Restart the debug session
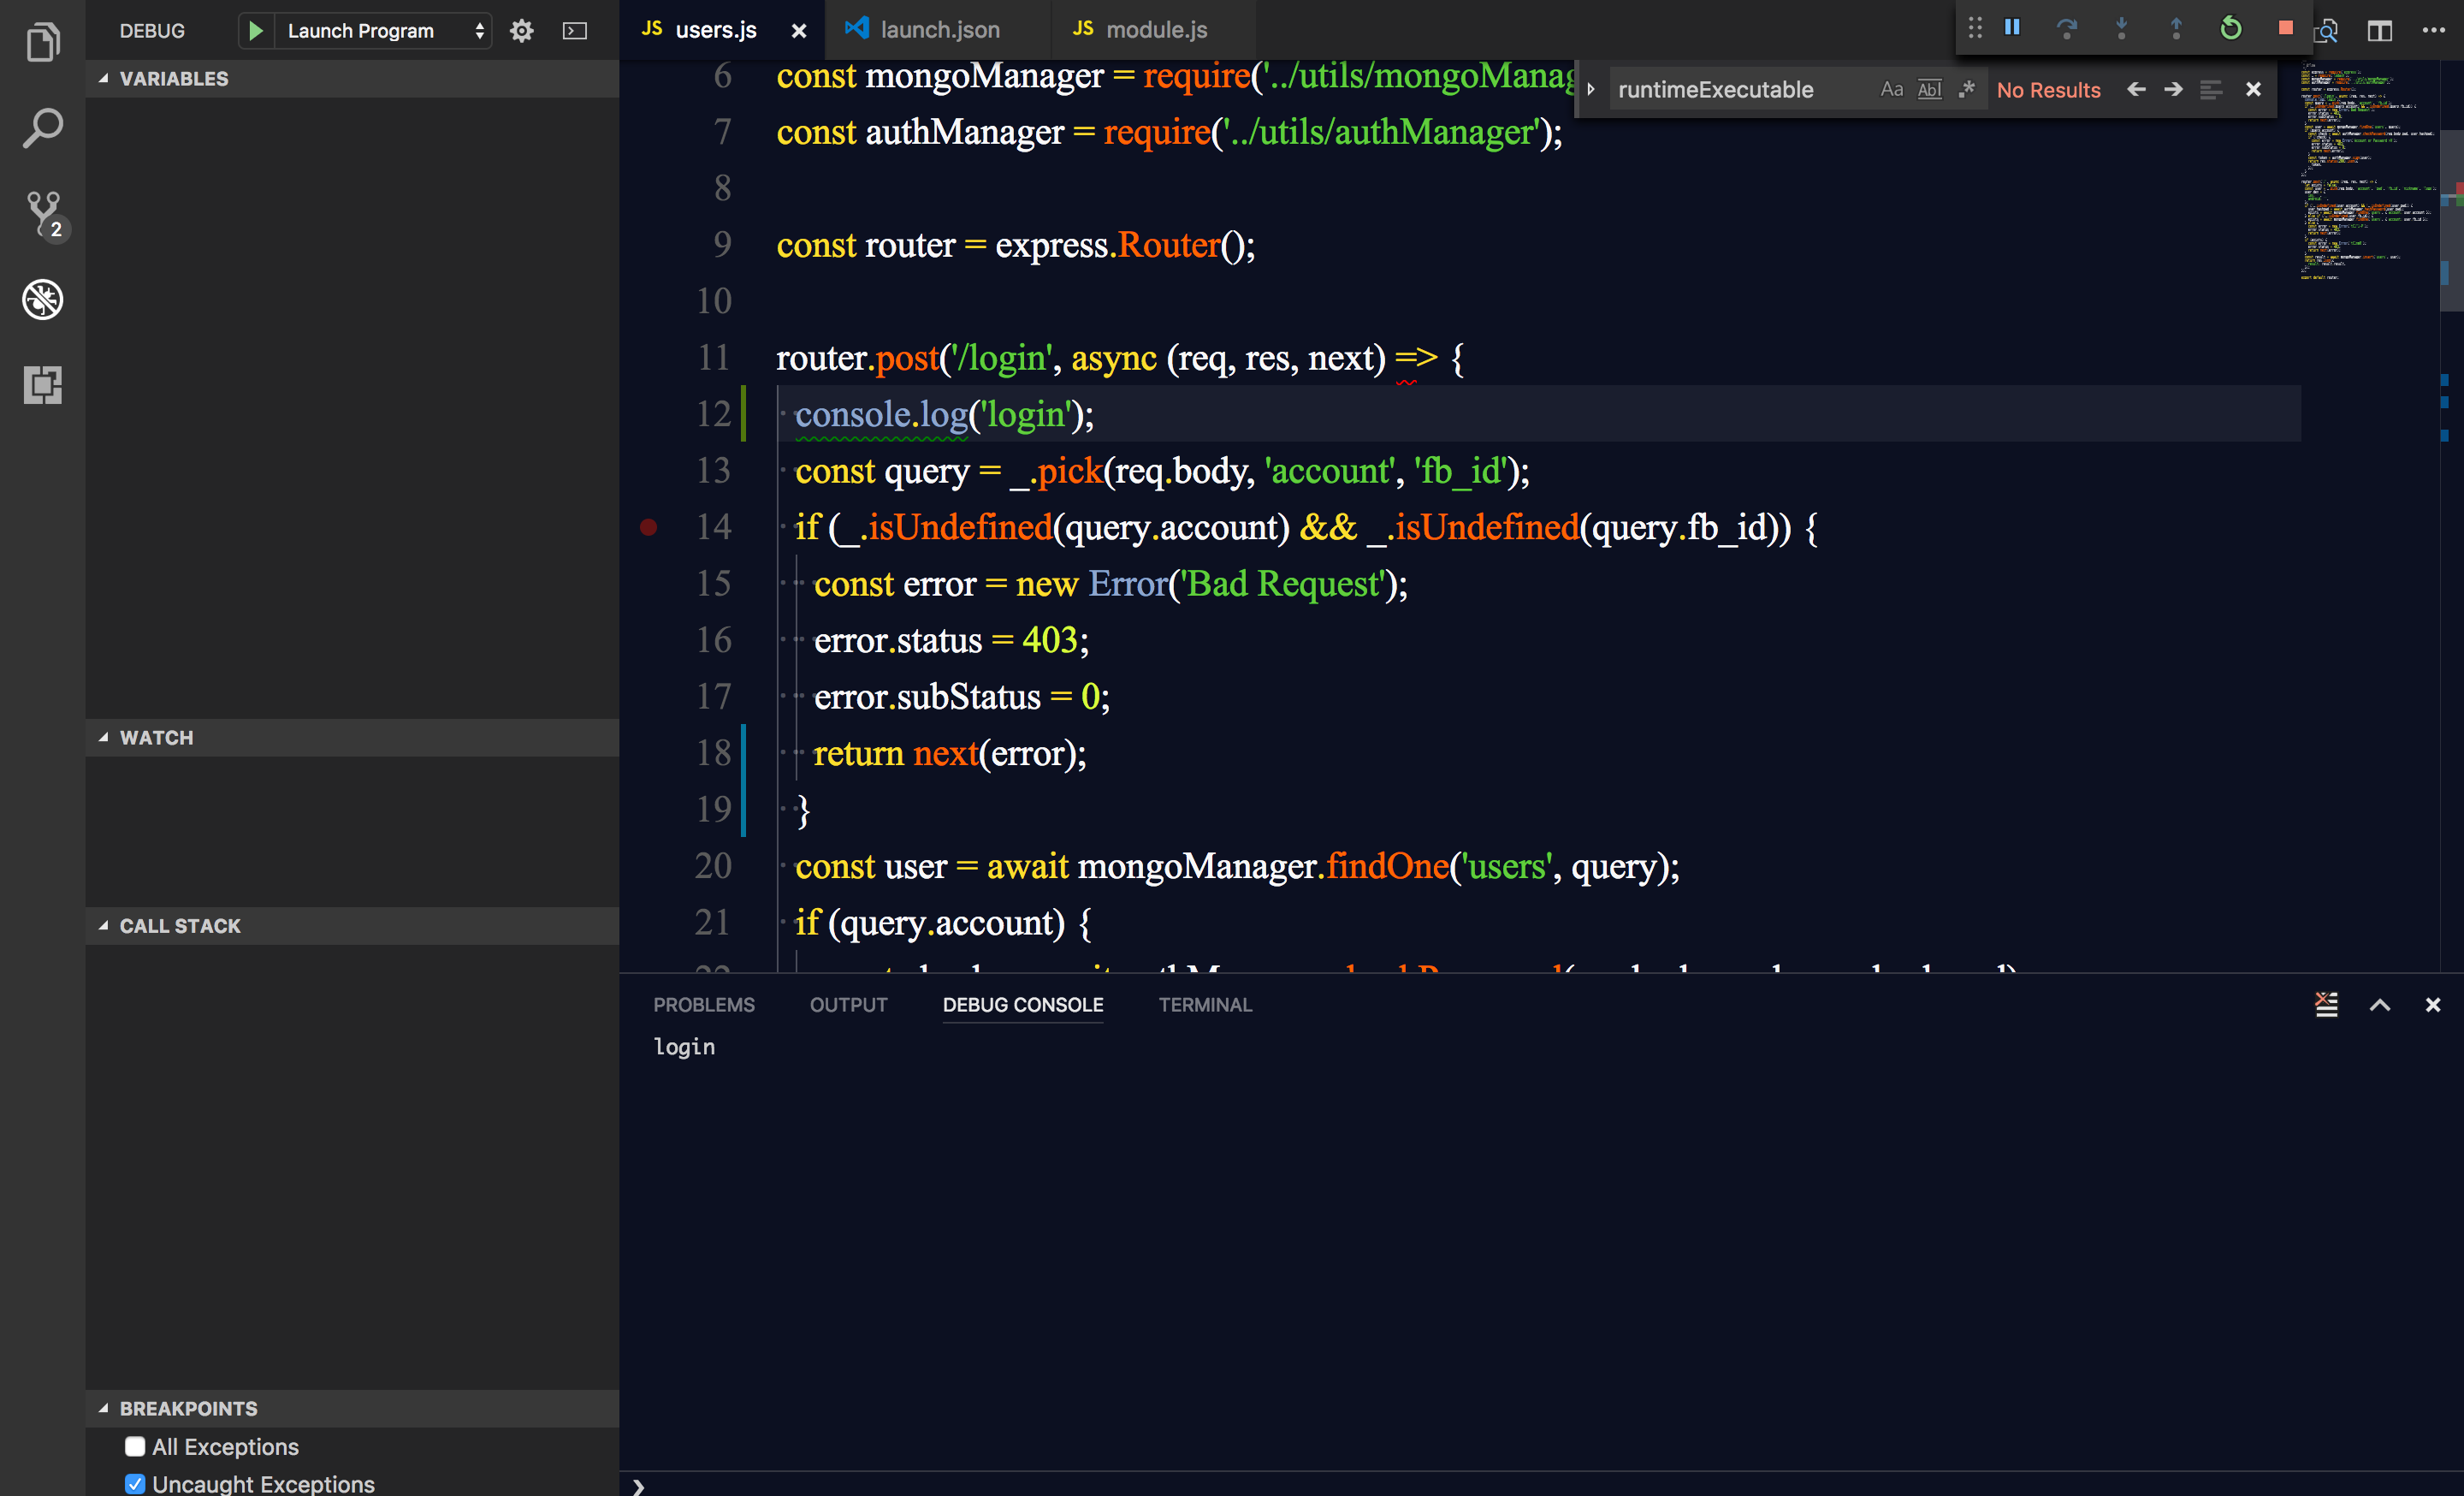This screenshot has height=1496, width=2464. (x=2231, y=28)
